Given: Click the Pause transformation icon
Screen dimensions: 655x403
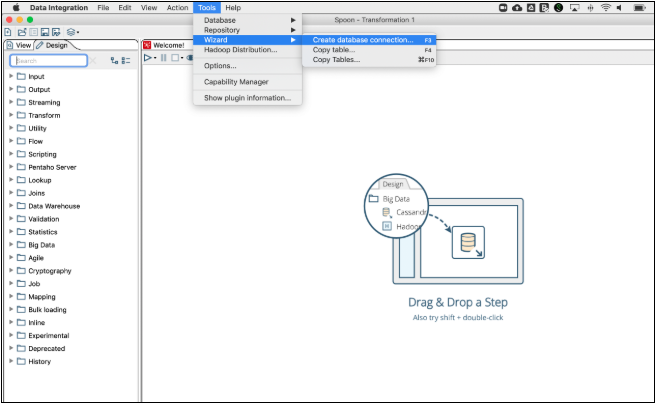Looking at the screenshot, I should (x=163, y=58).
